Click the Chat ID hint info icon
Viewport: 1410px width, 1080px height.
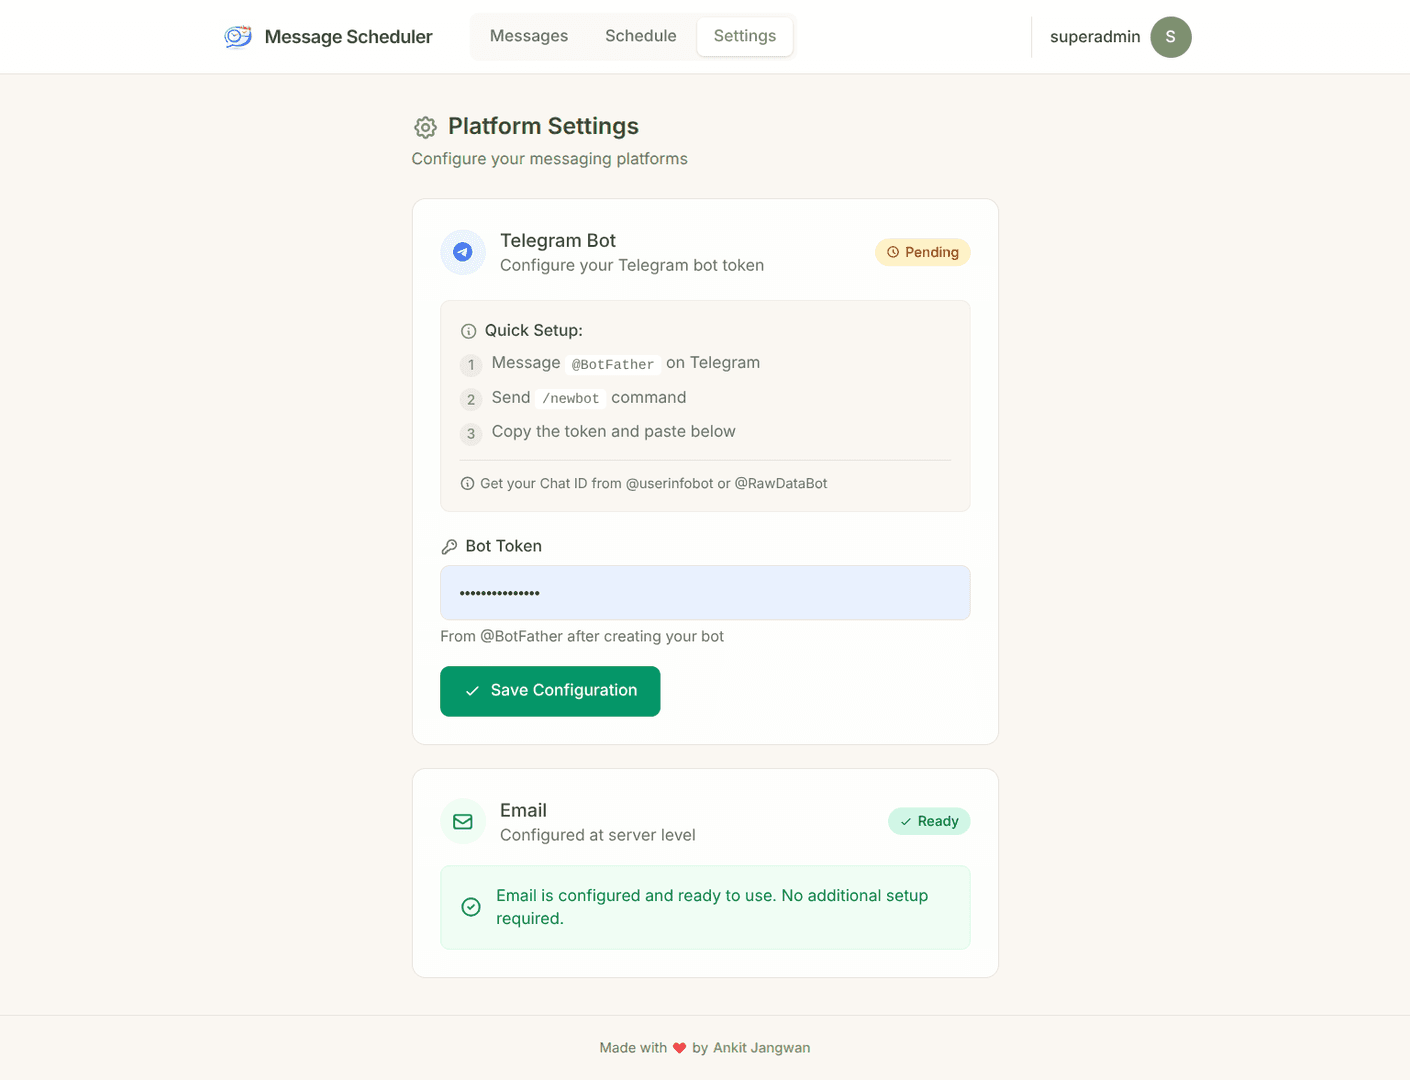click(x=467, y=483)
